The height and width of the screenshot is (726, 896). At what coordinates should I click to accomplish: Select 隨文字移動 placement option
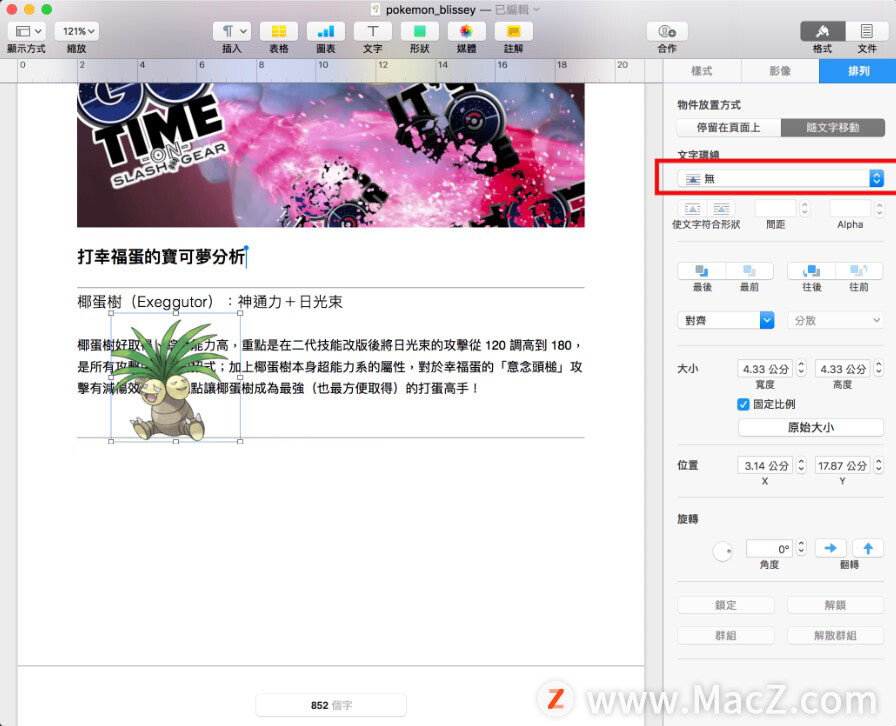[833, 127]
